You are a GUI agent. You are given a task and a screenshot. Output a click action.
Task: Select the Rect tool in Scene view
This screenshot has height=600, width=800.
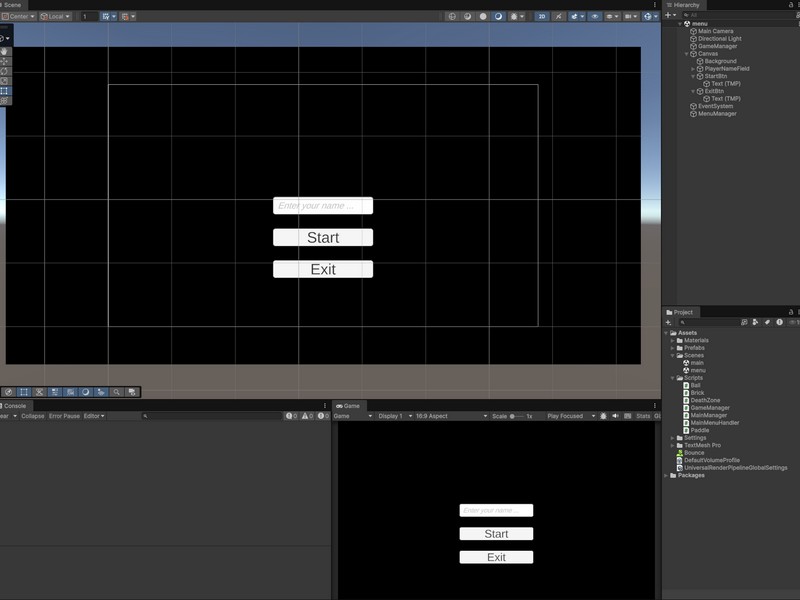click(x=5, y=91)
